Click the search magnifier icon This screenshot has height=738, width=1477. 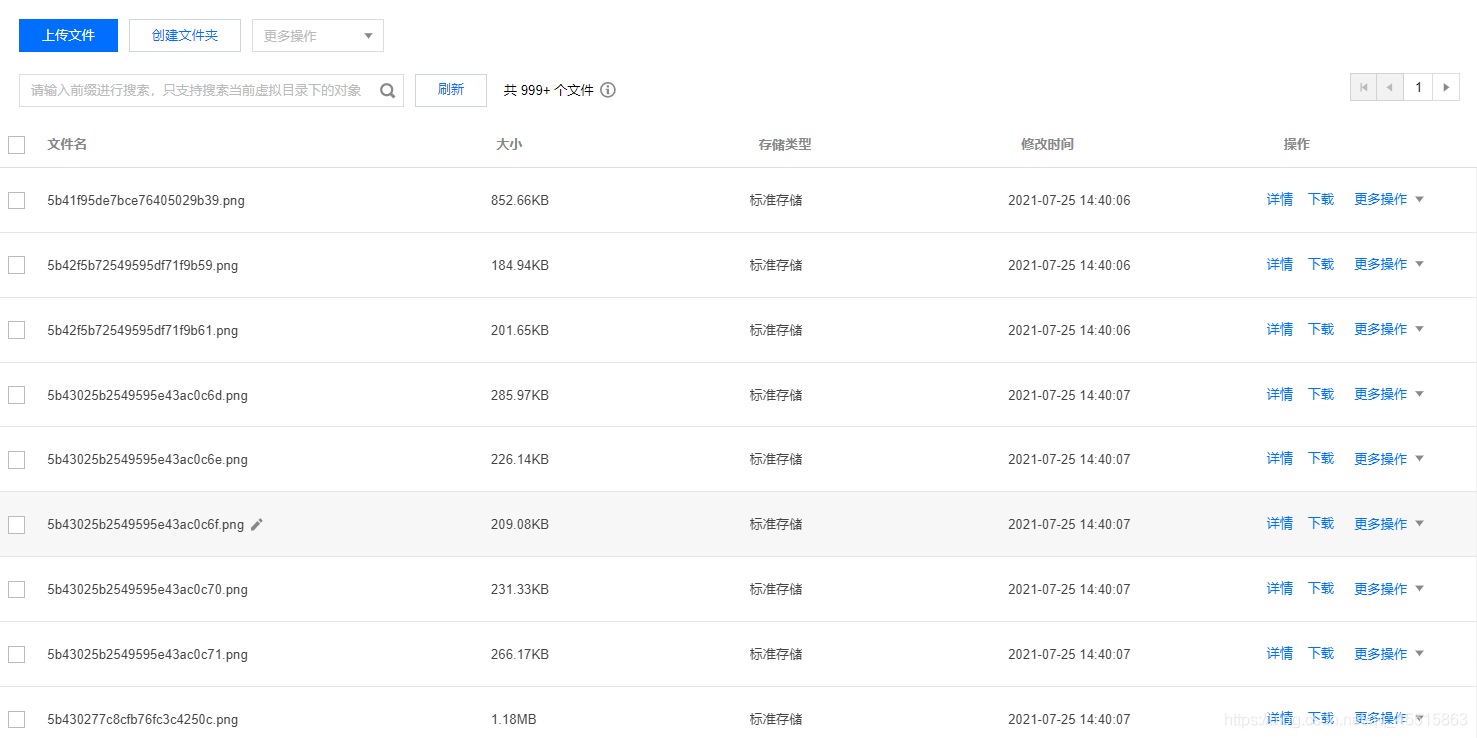tap(388, 90)
